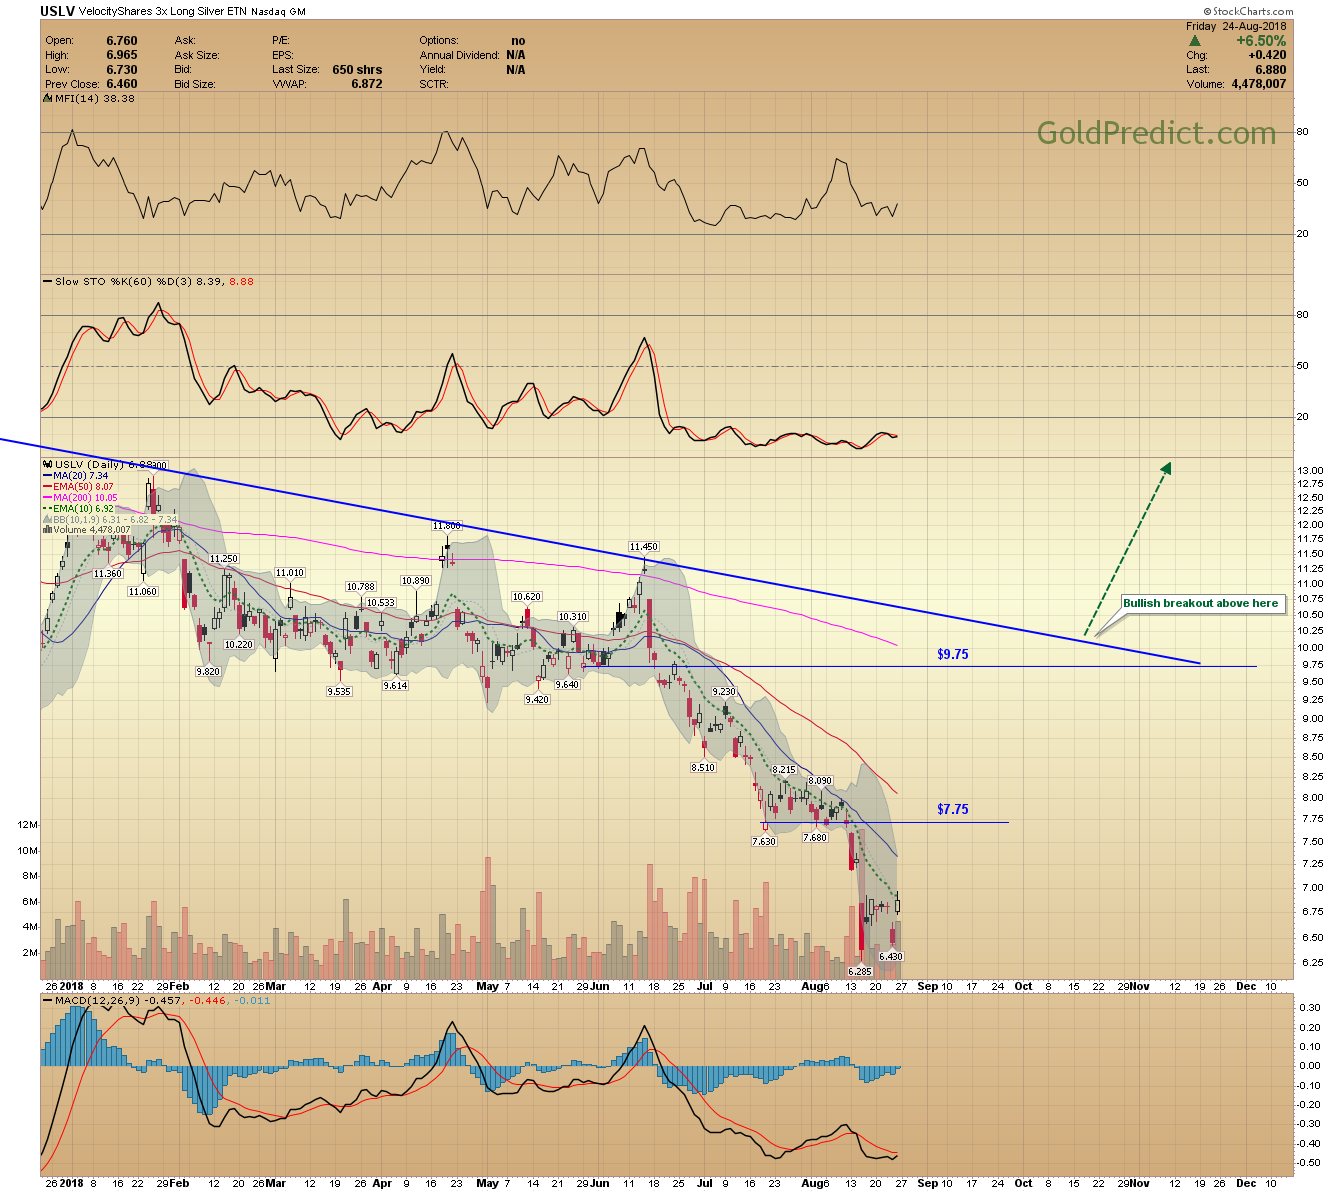
Task: Click the Low value 6.730
Action: pos(122,70)
